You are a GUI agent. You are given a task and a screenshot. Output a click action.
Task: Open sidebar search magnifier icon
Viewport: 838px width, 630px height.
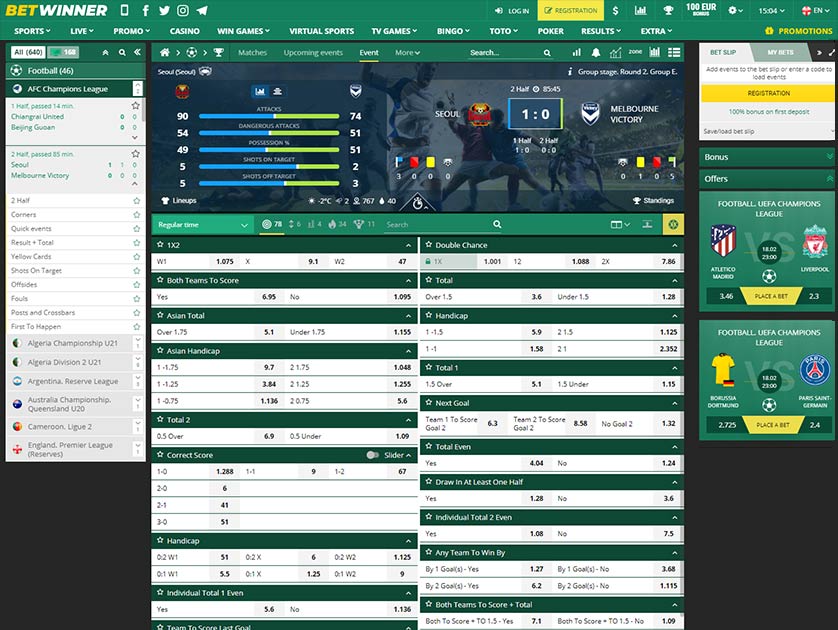tap(122, 52)
